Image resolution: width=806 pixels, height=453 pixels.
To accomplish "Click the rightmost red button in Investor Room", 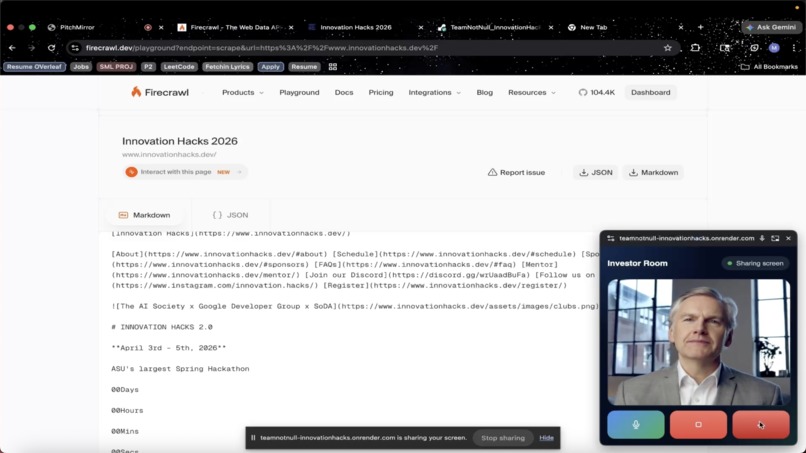I will (761, 425).
